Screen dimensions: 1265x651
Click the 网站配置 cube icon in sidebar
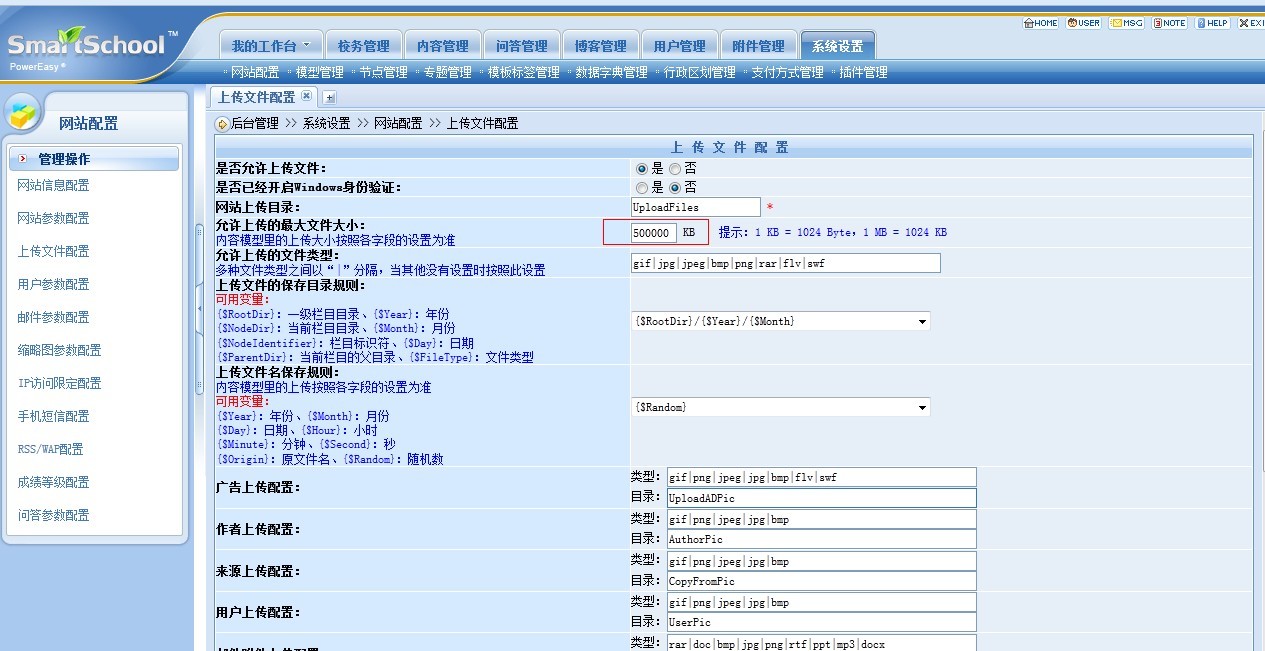coord(23,115)
